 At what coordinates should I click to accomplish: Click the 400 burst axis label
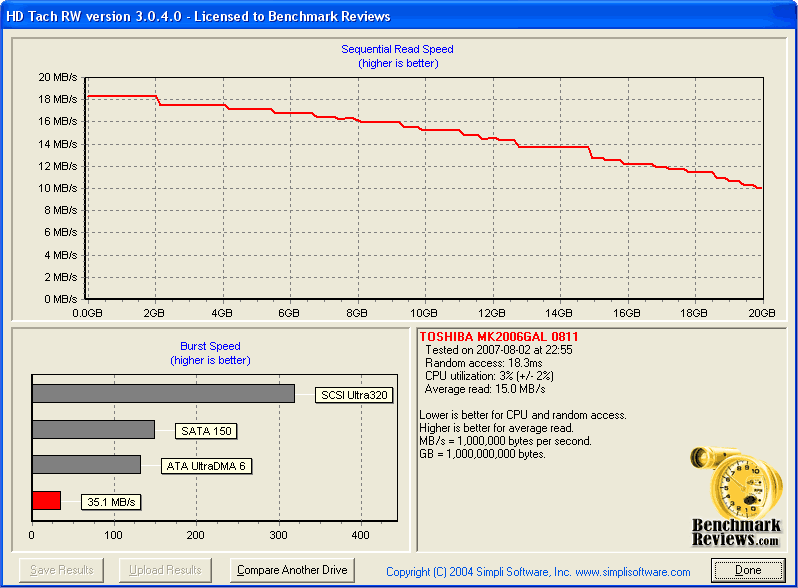point(360,535)
